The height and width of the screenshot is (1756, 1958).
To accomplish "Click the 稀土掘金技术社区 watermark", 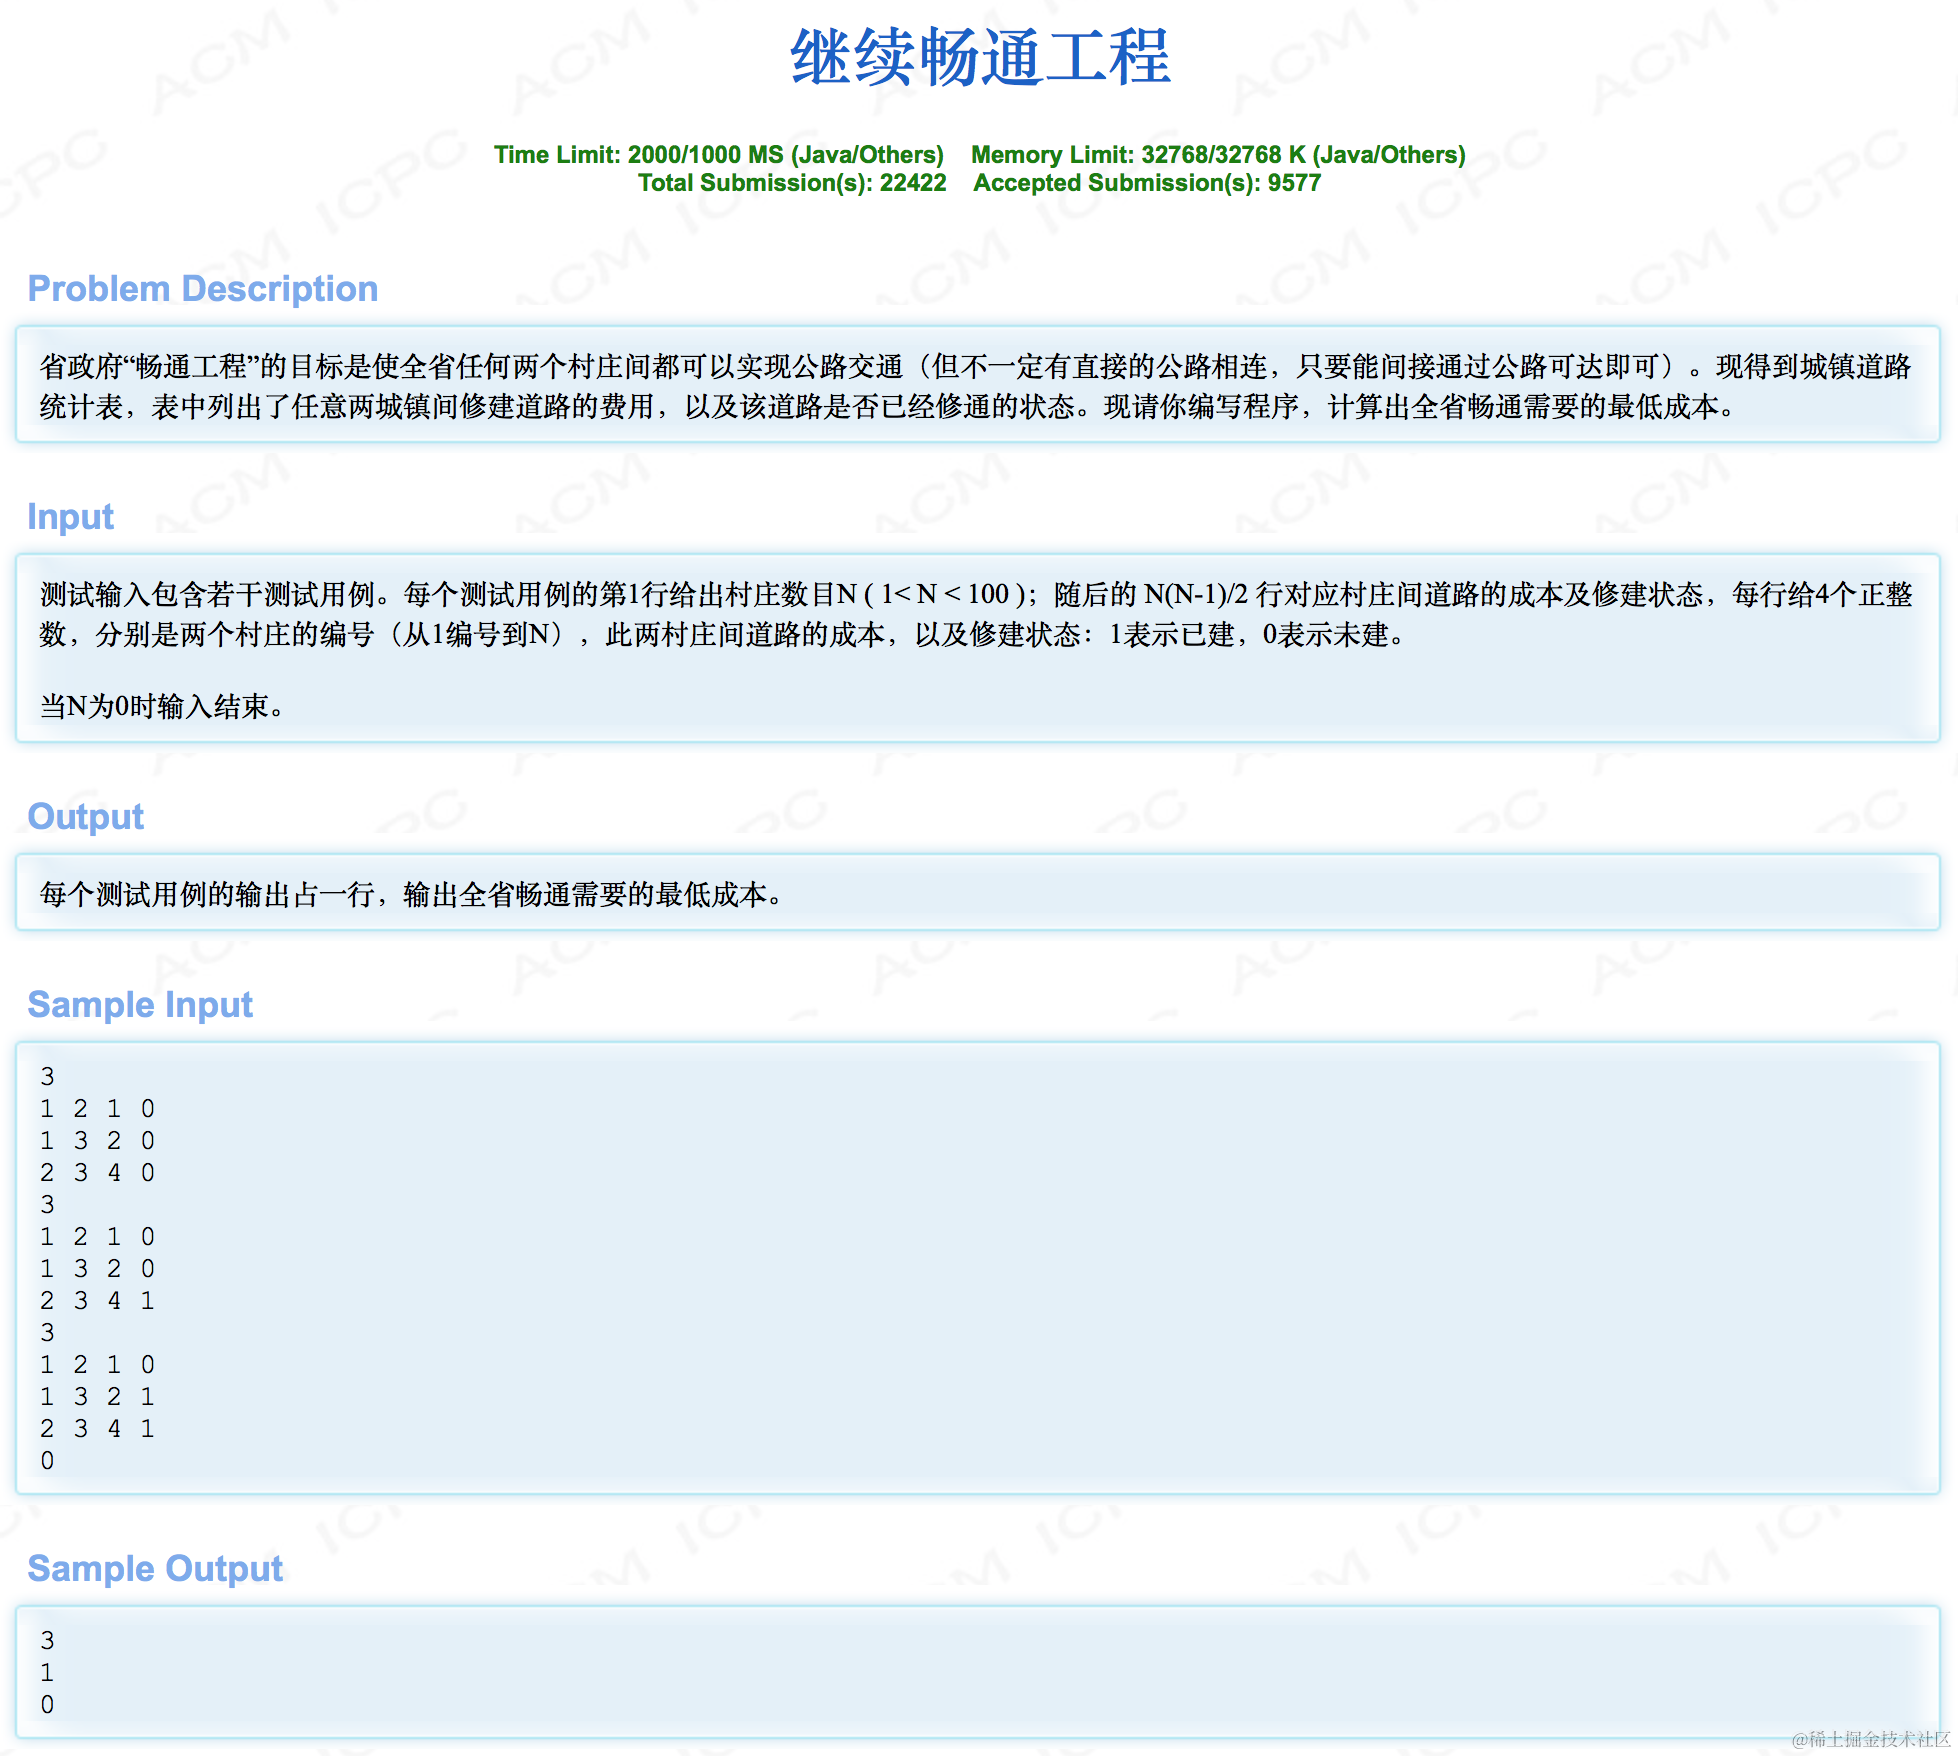I will click(1870, 1739).
